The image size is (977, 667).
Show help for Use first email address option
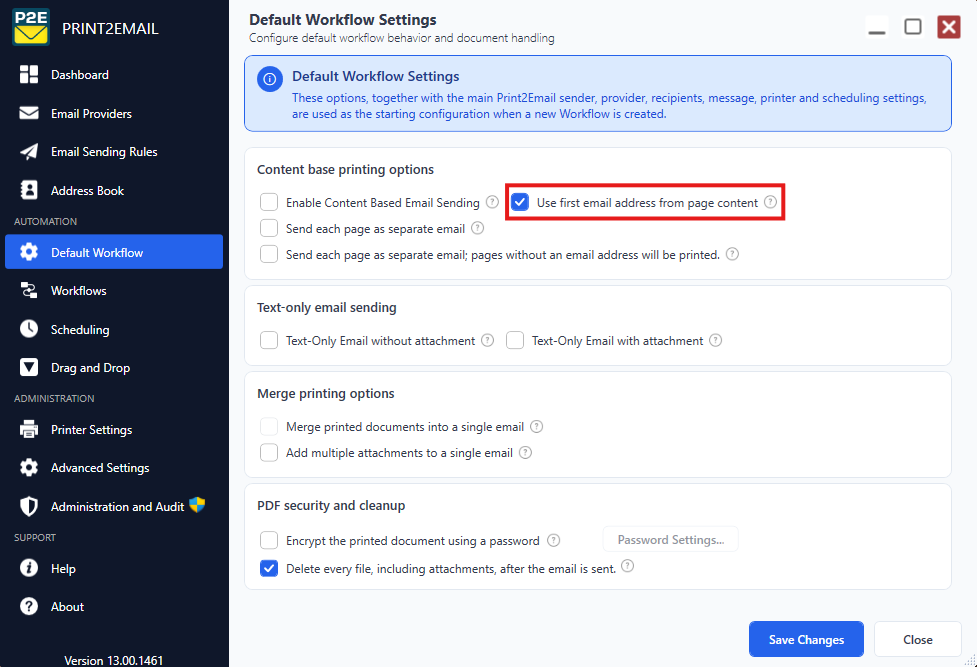point(771,202)
